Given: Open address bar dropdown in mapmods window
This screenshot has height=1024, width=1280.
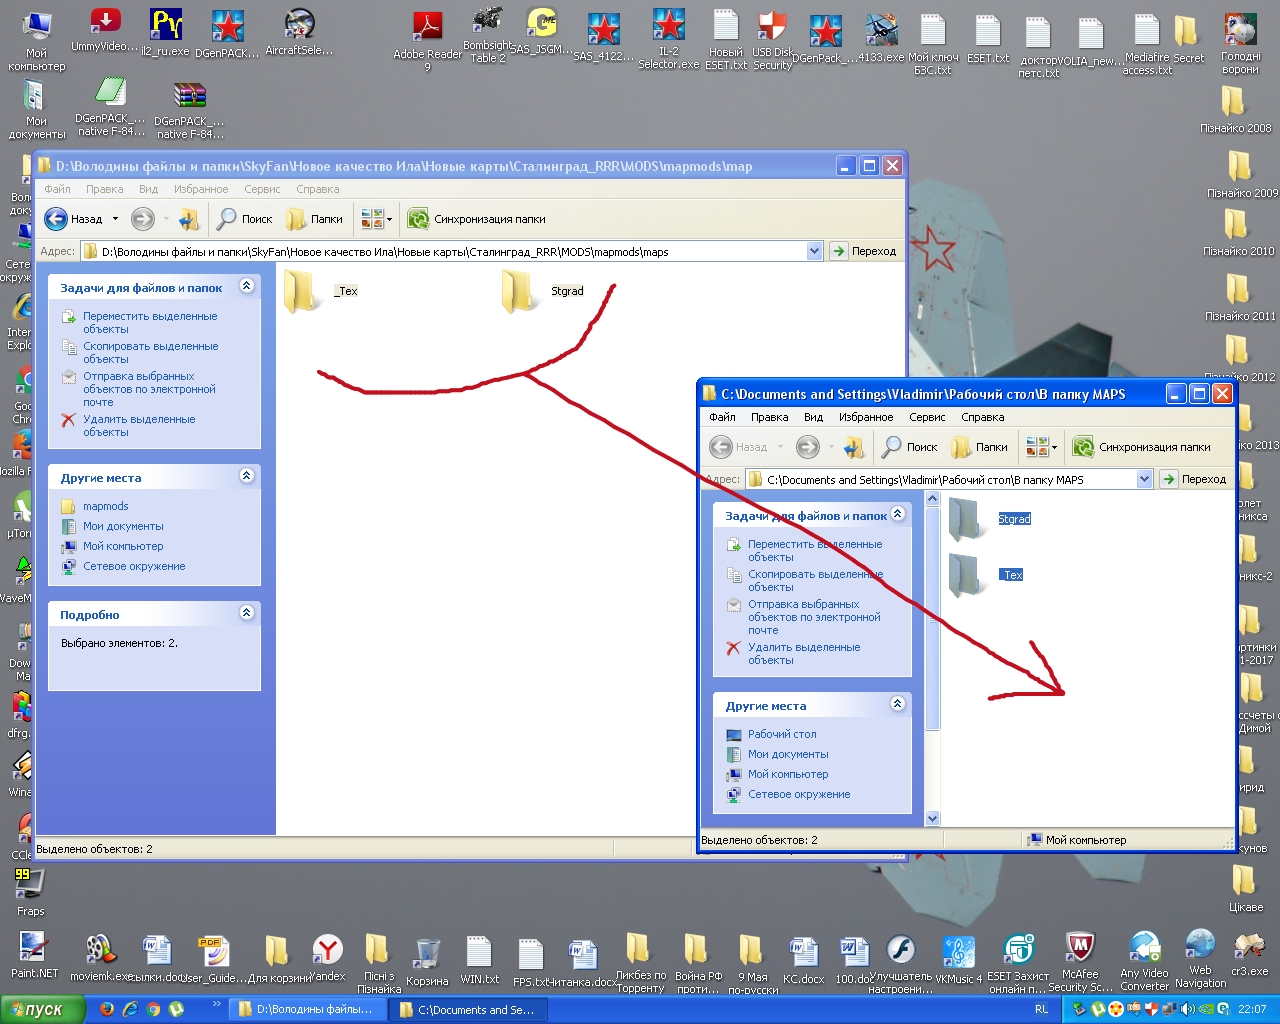Looking at the screenshot, I should click(x=814, y=251).
